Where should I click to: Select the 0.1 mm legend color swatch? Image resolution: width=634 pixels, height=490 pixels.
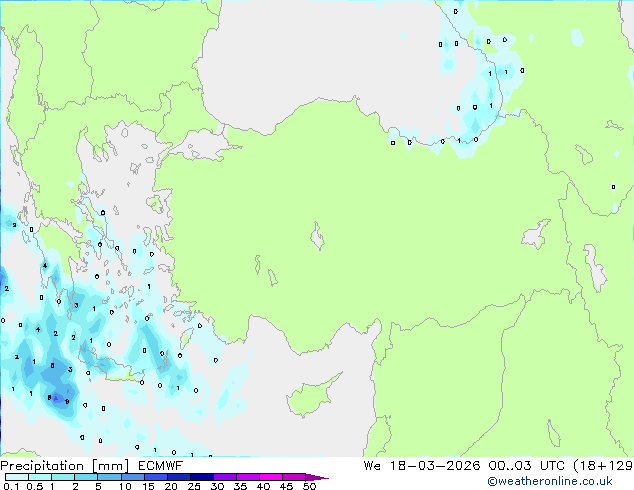pos(17,477)
